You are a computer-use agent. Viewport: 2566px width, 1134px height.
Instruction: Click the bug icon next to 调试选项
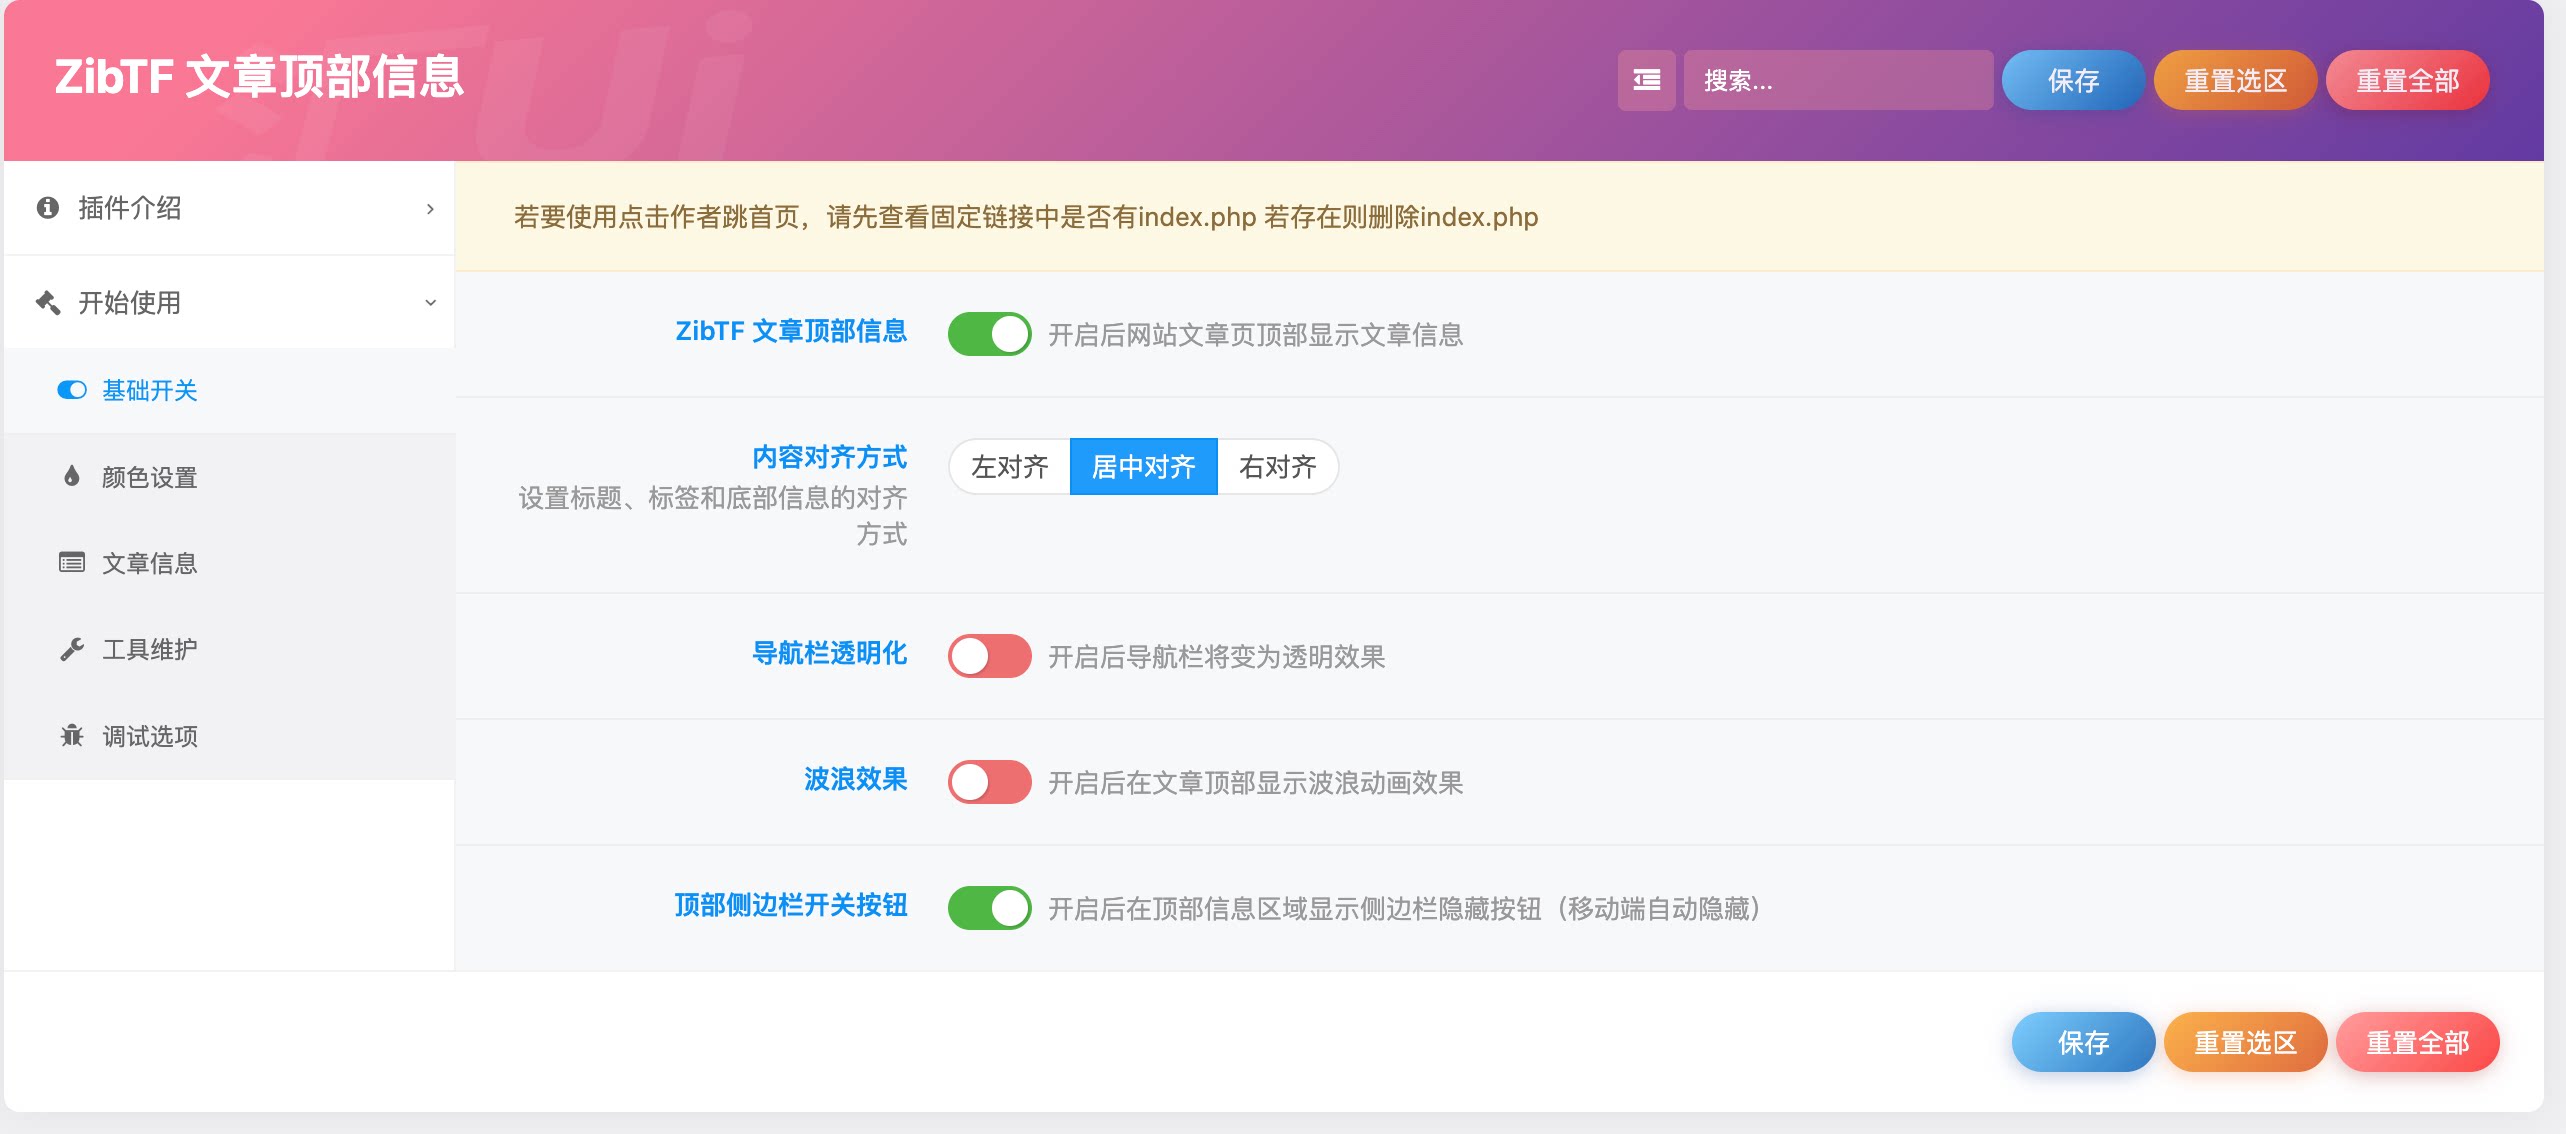(70, 736)
